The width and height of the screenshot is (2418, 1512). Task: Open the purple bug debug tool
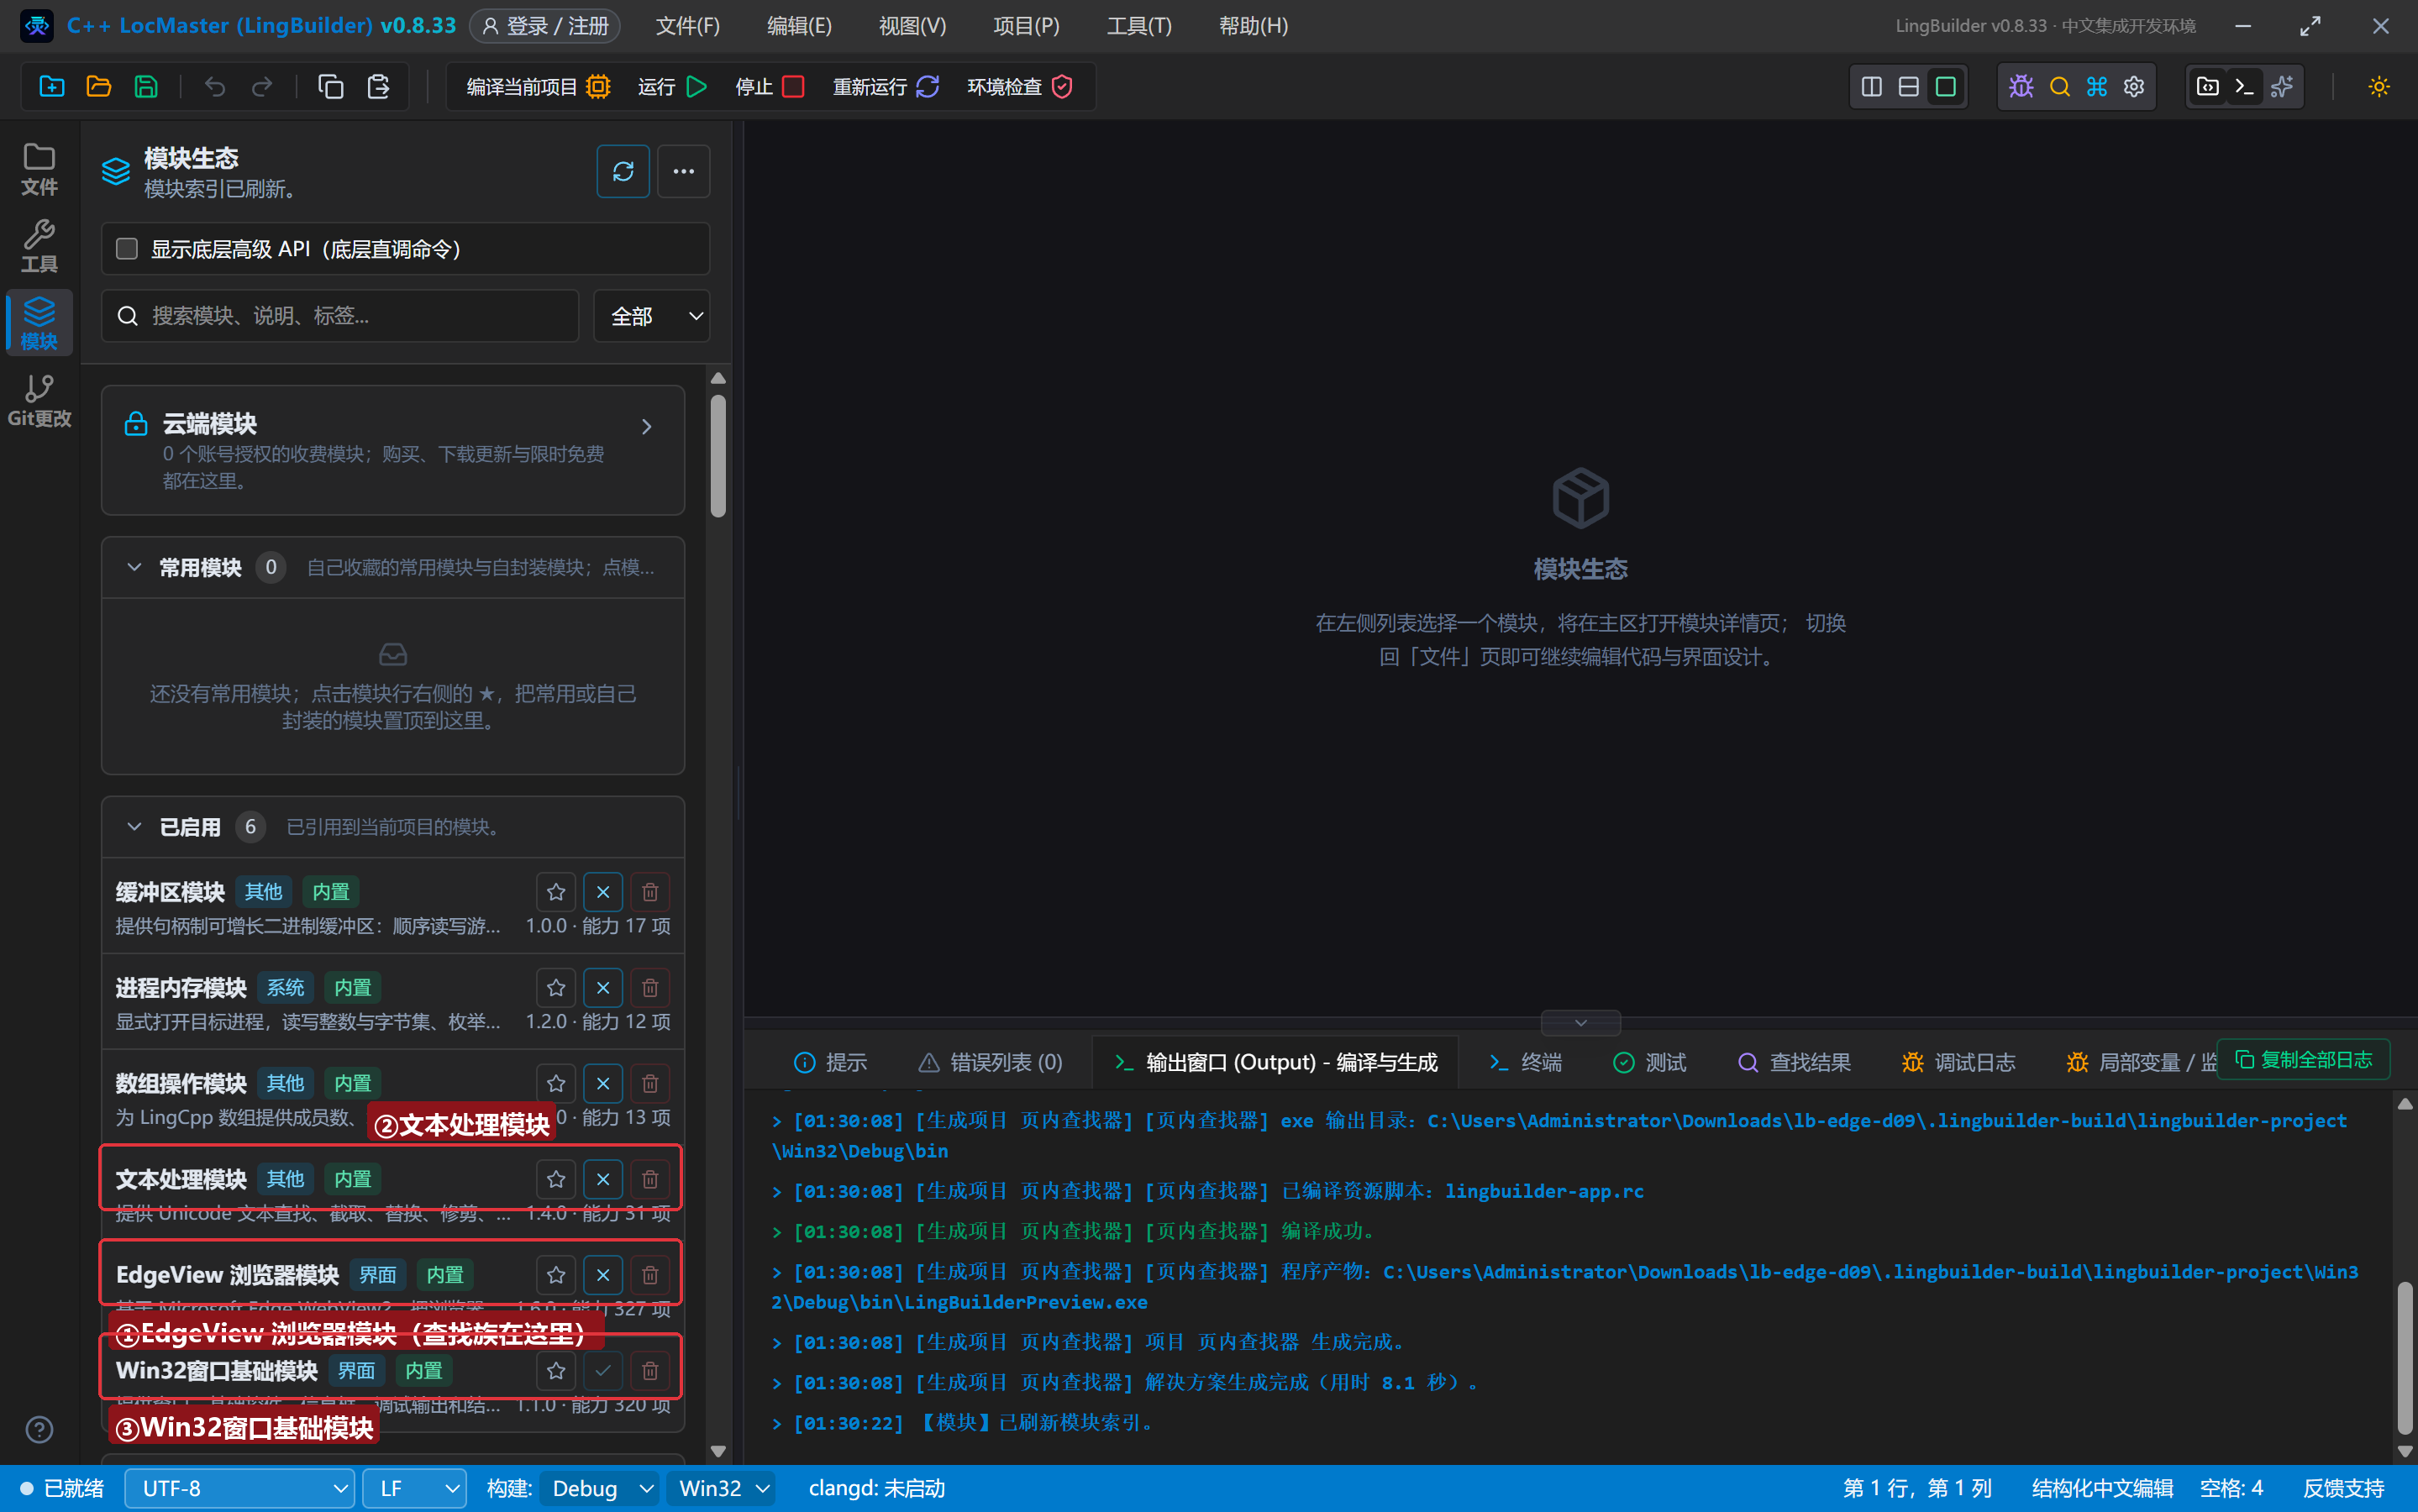pyautogui.click(x=2021, y=87)
